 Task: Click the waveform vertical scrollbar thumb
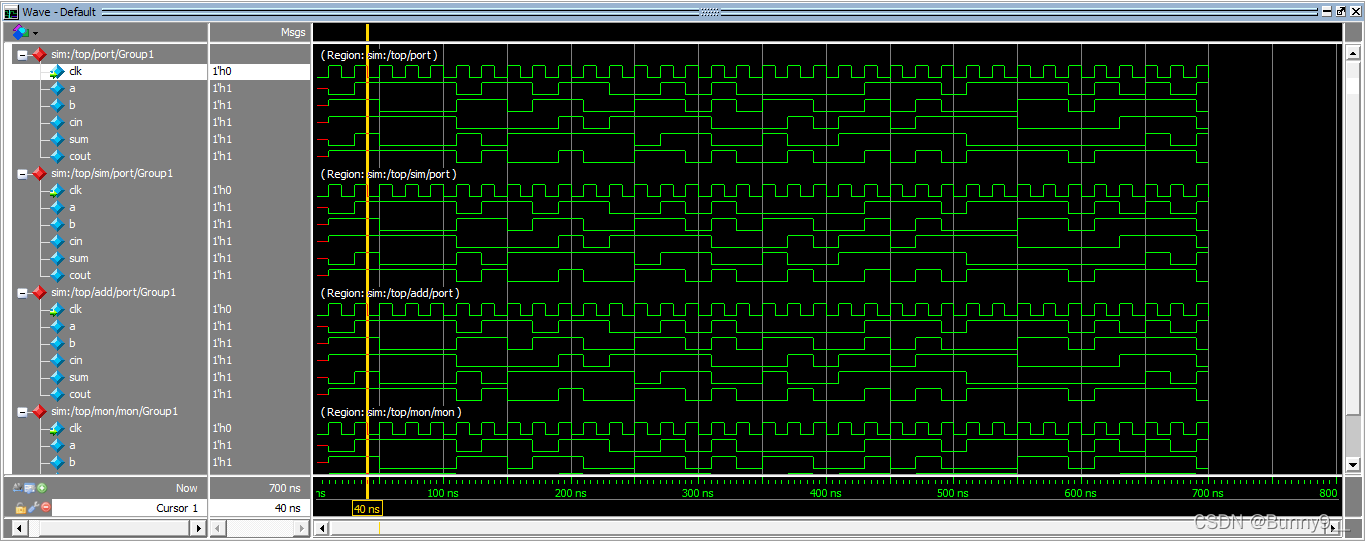[1353, 238]
